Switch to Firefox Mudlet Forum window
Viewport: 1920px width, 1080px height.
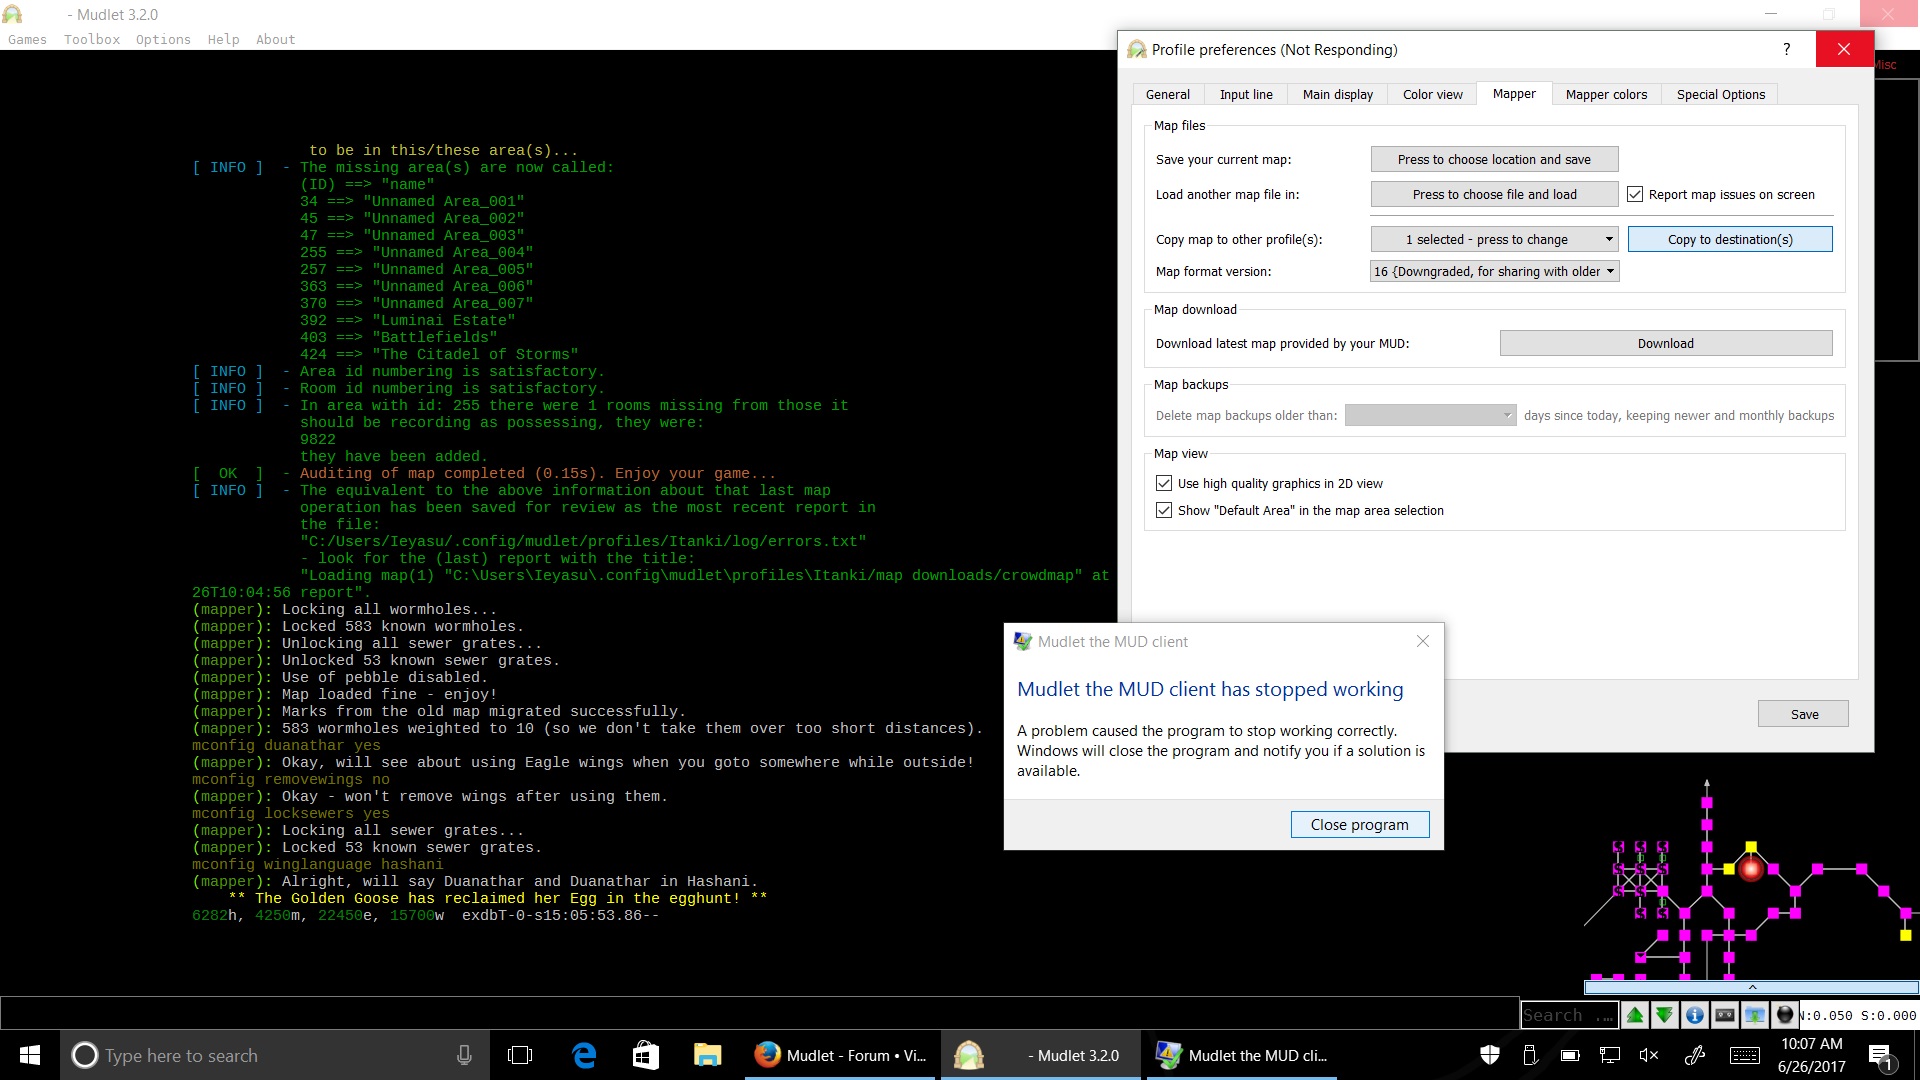click(841, 1055)
